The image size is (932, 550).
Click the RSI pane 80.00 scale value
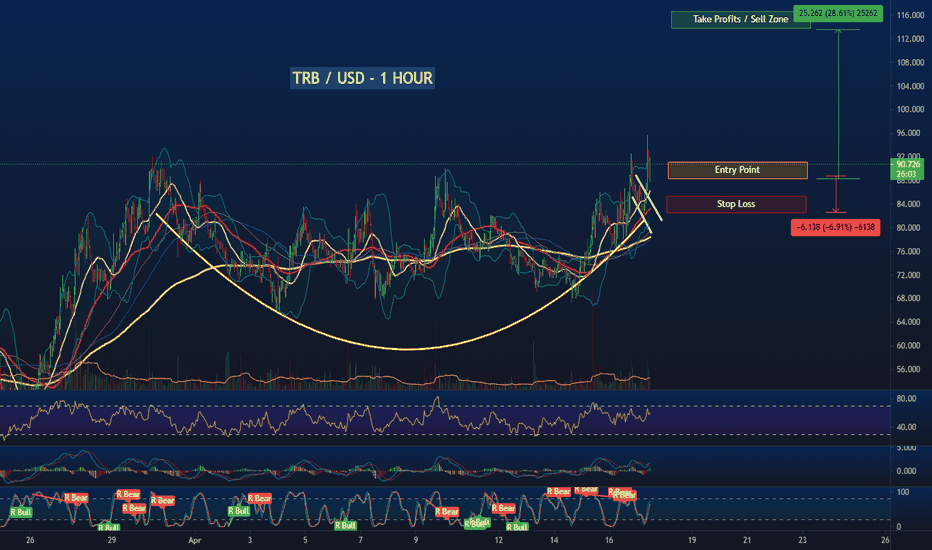pos(906,399)
